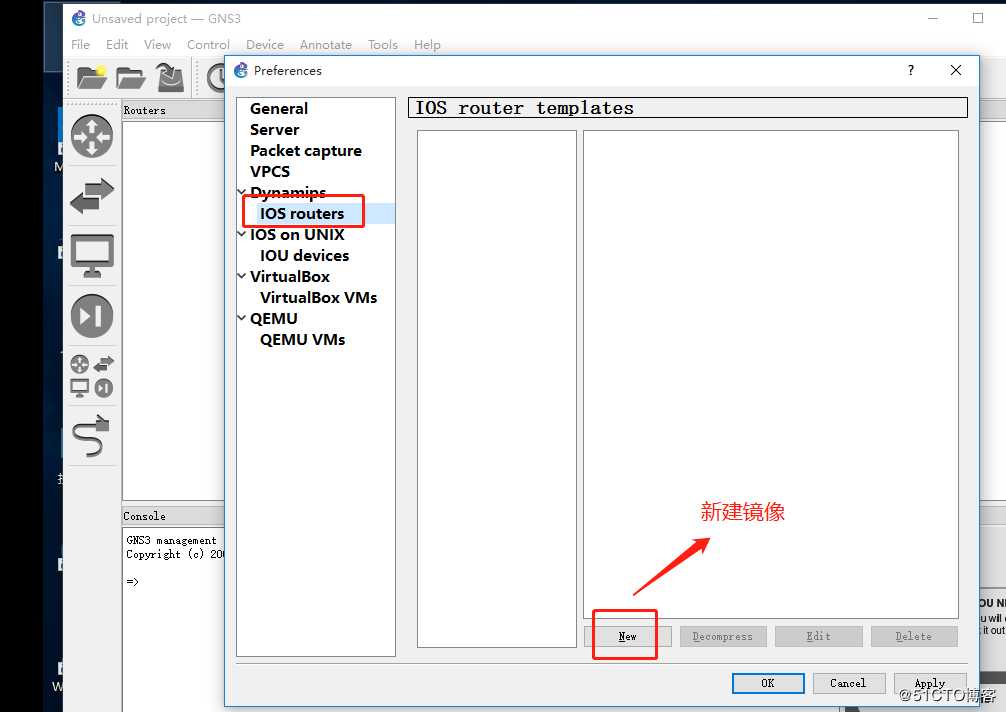This screenshot has height=712, width=1006.
Task: Browse routers device category icon
Action: tap(92, 136)
